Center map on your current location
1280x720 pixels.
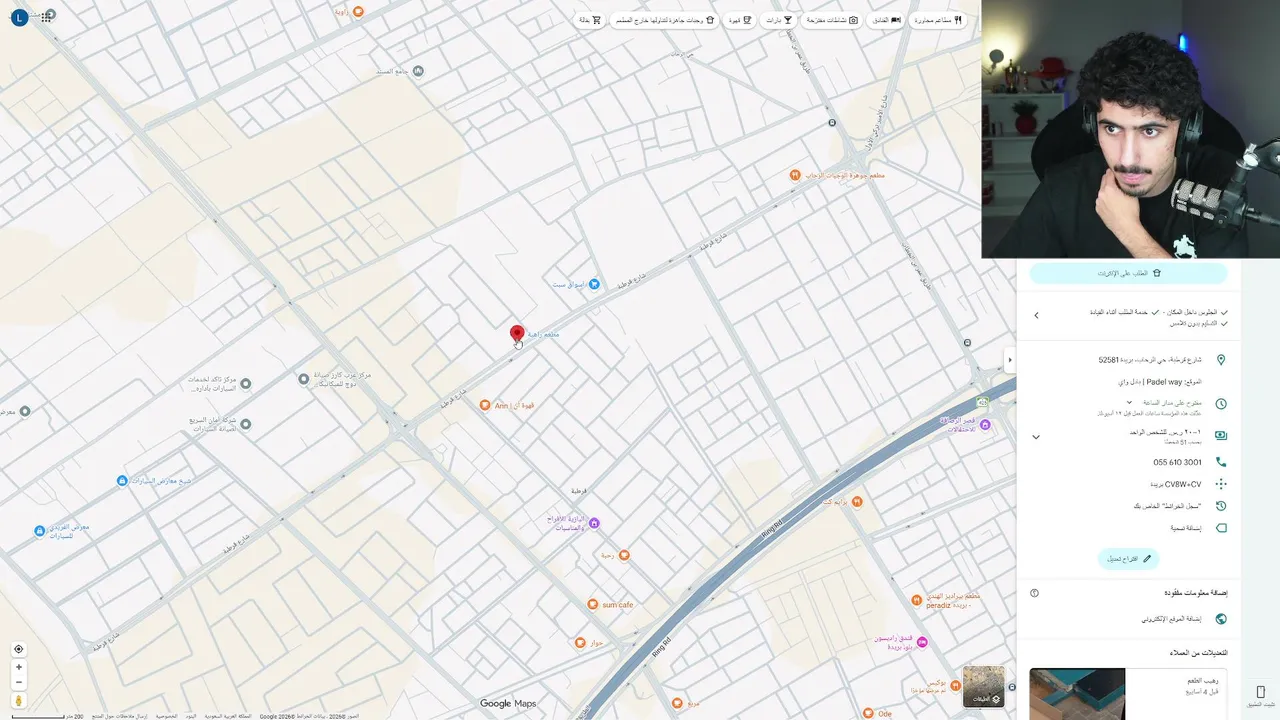18,649
